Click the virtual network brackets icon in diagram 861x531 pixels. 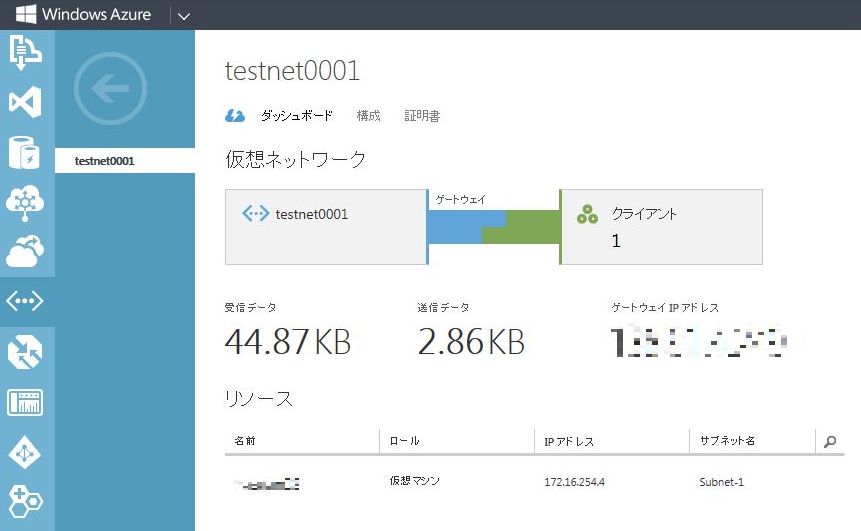pos(256,213)
